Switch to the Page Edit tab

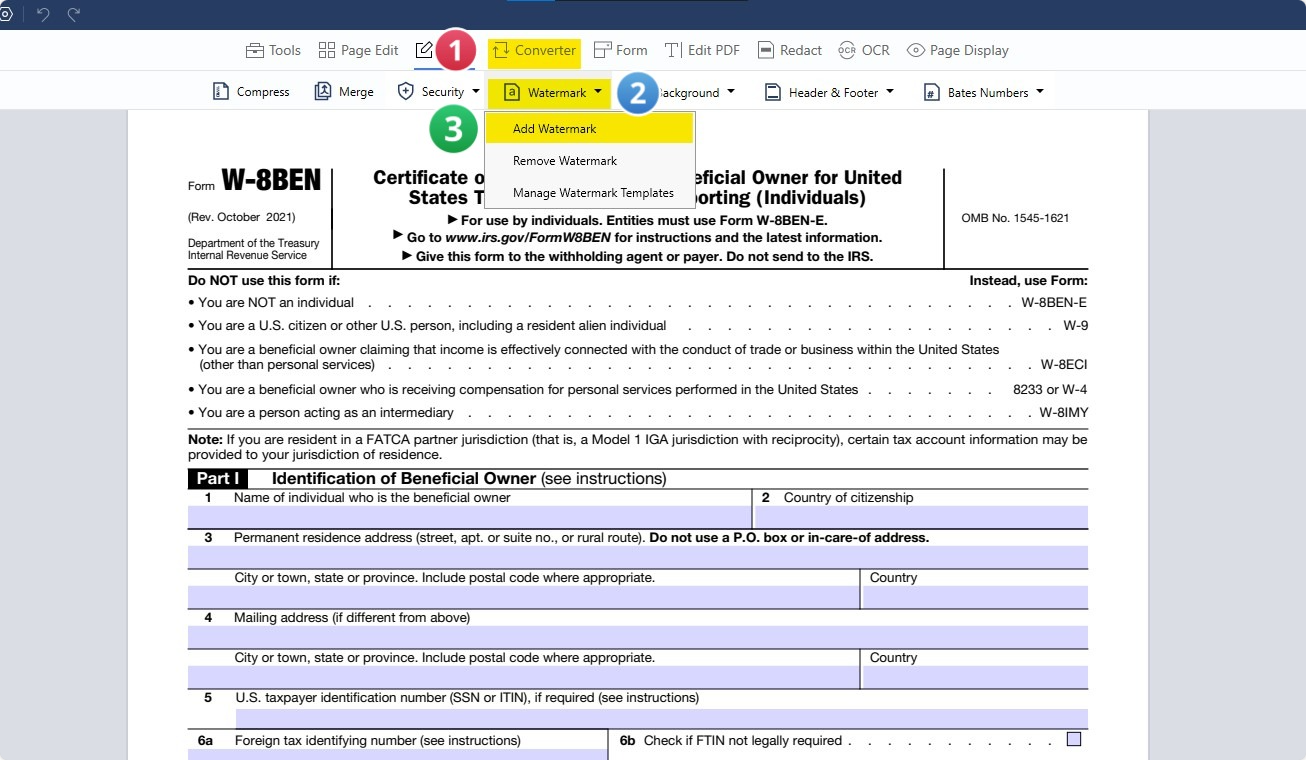(358, 50)
